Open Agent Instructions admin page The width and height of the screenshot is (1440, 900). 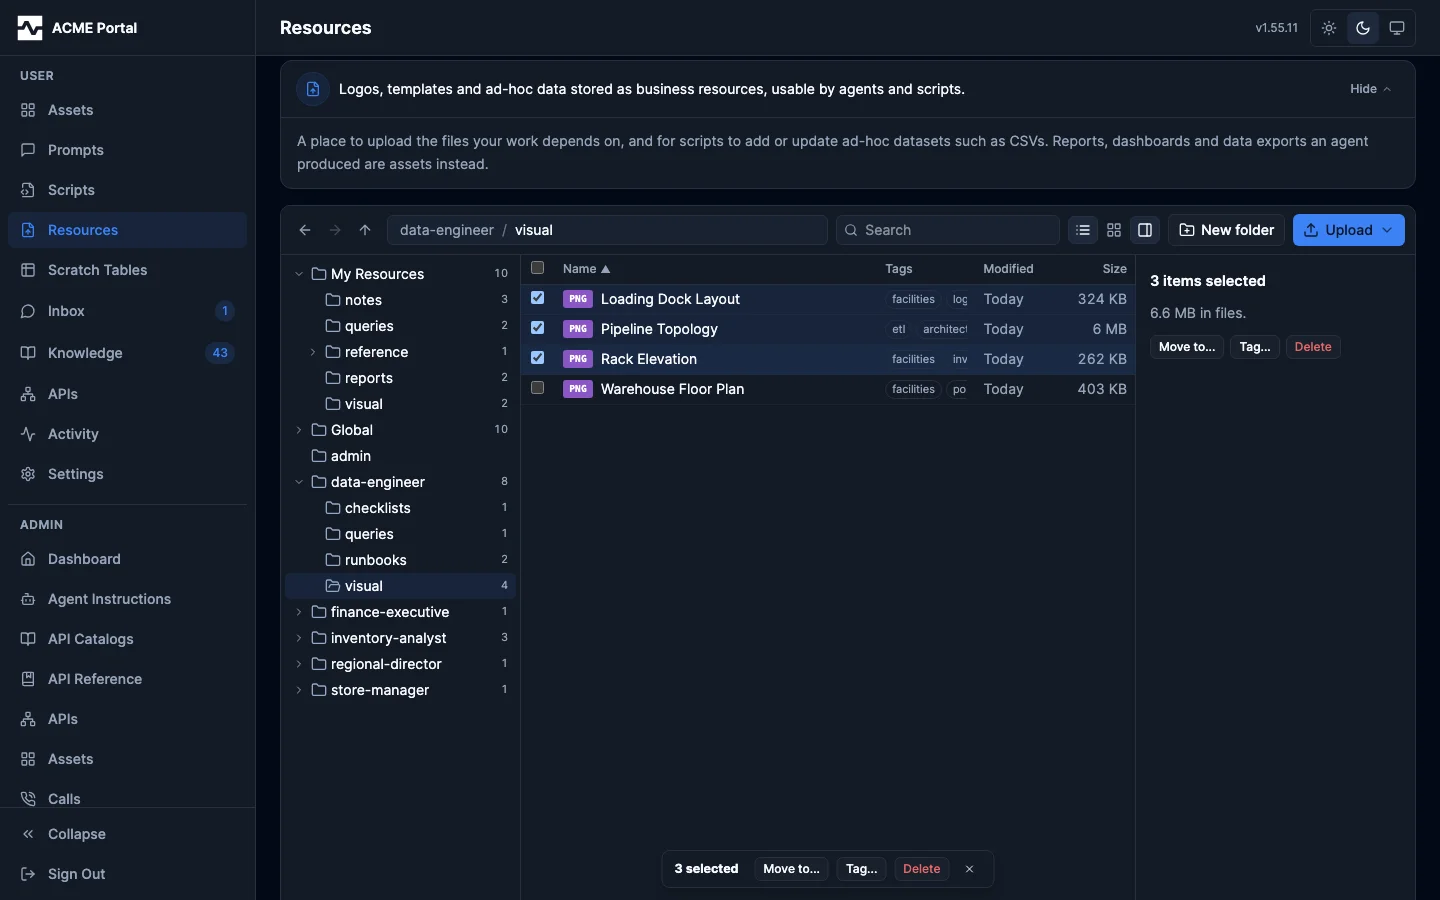click(x=127, y=599)
